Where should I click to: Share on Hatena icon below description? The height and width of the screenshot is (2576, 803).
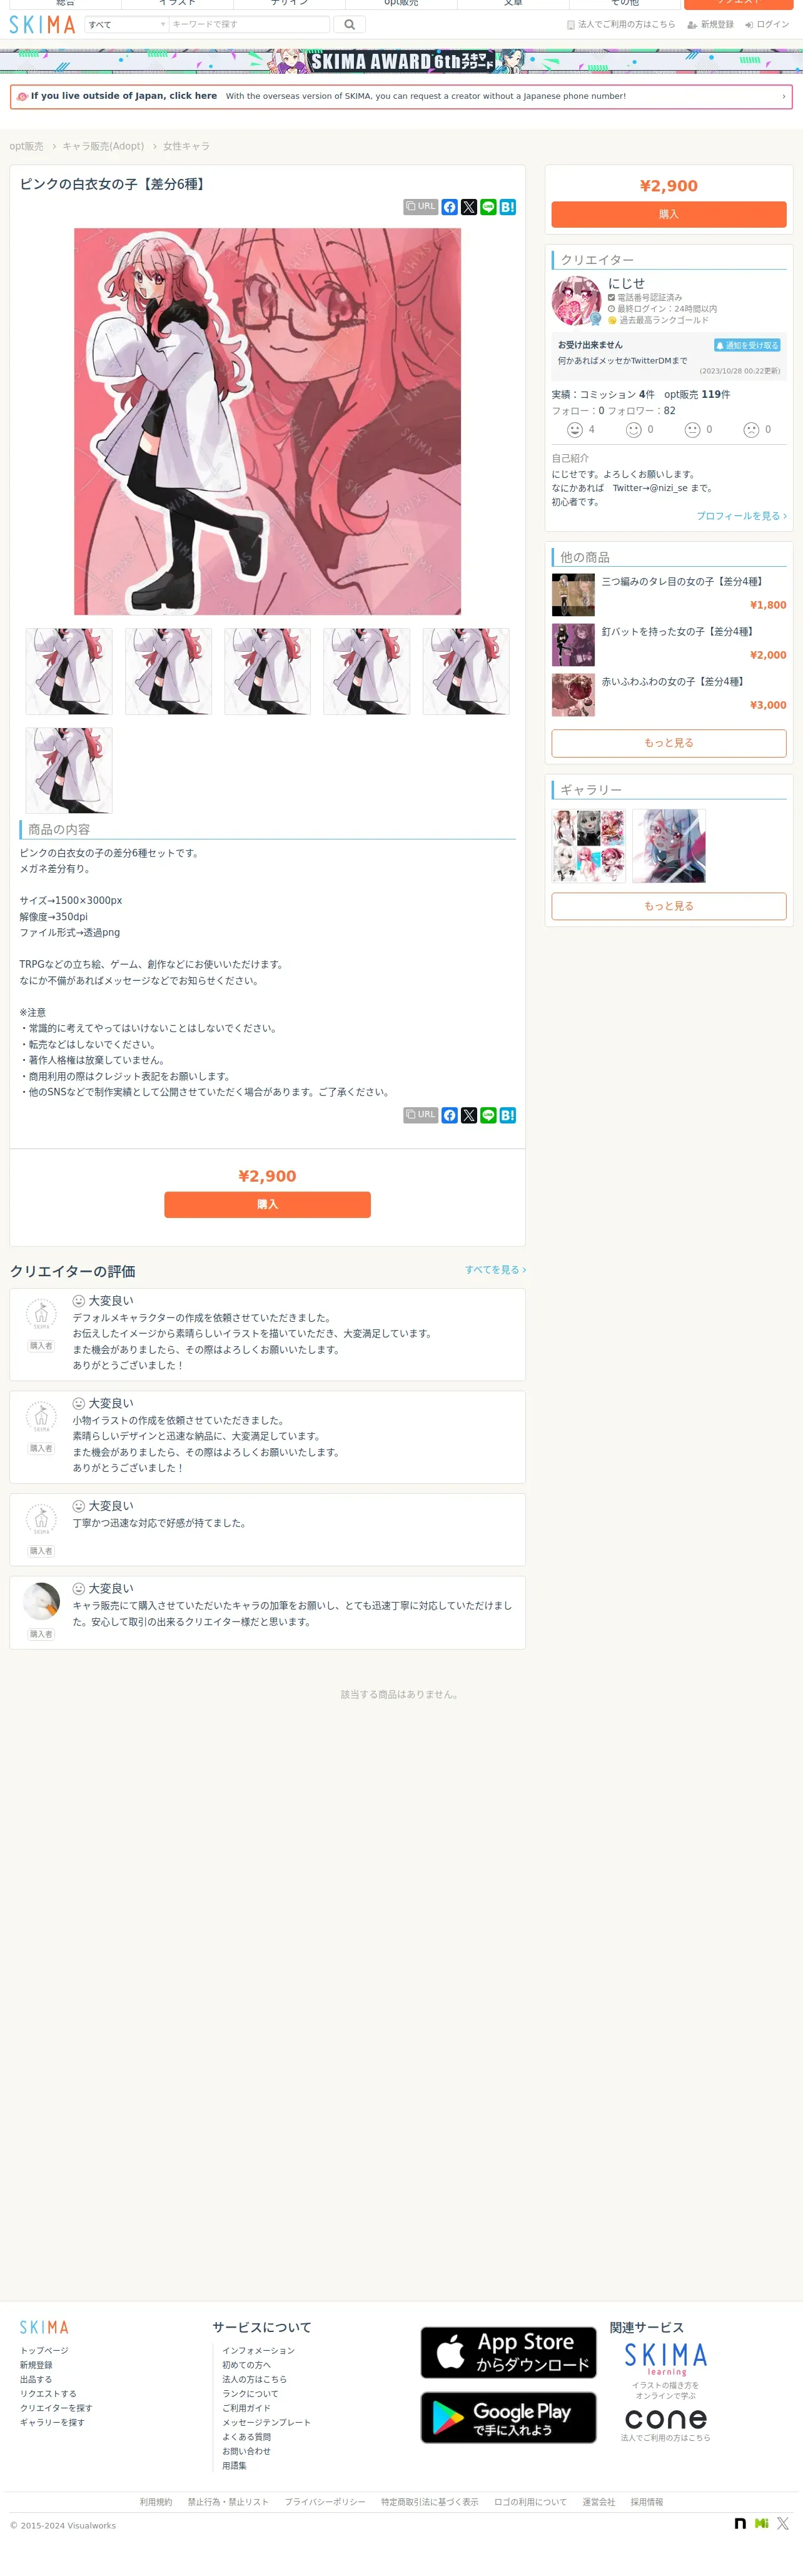point(508,1115)
